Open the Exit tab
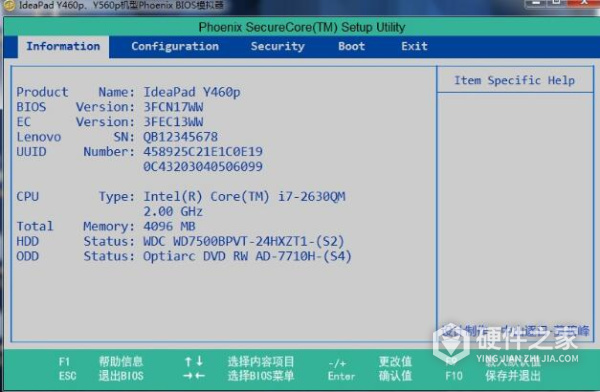 point(414,47)
